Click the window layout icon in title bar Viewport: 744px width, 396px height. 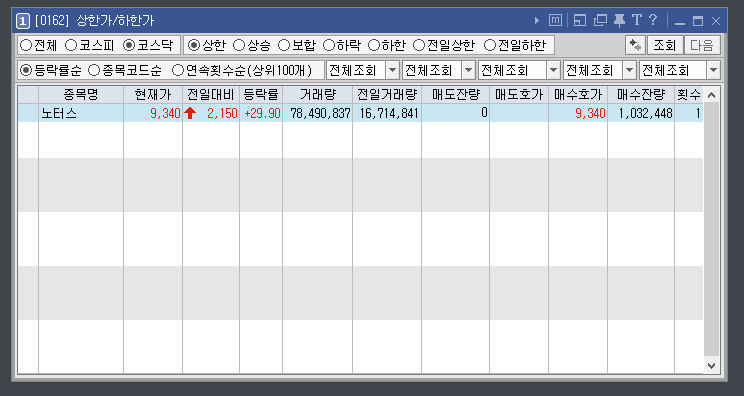(580, 20)
